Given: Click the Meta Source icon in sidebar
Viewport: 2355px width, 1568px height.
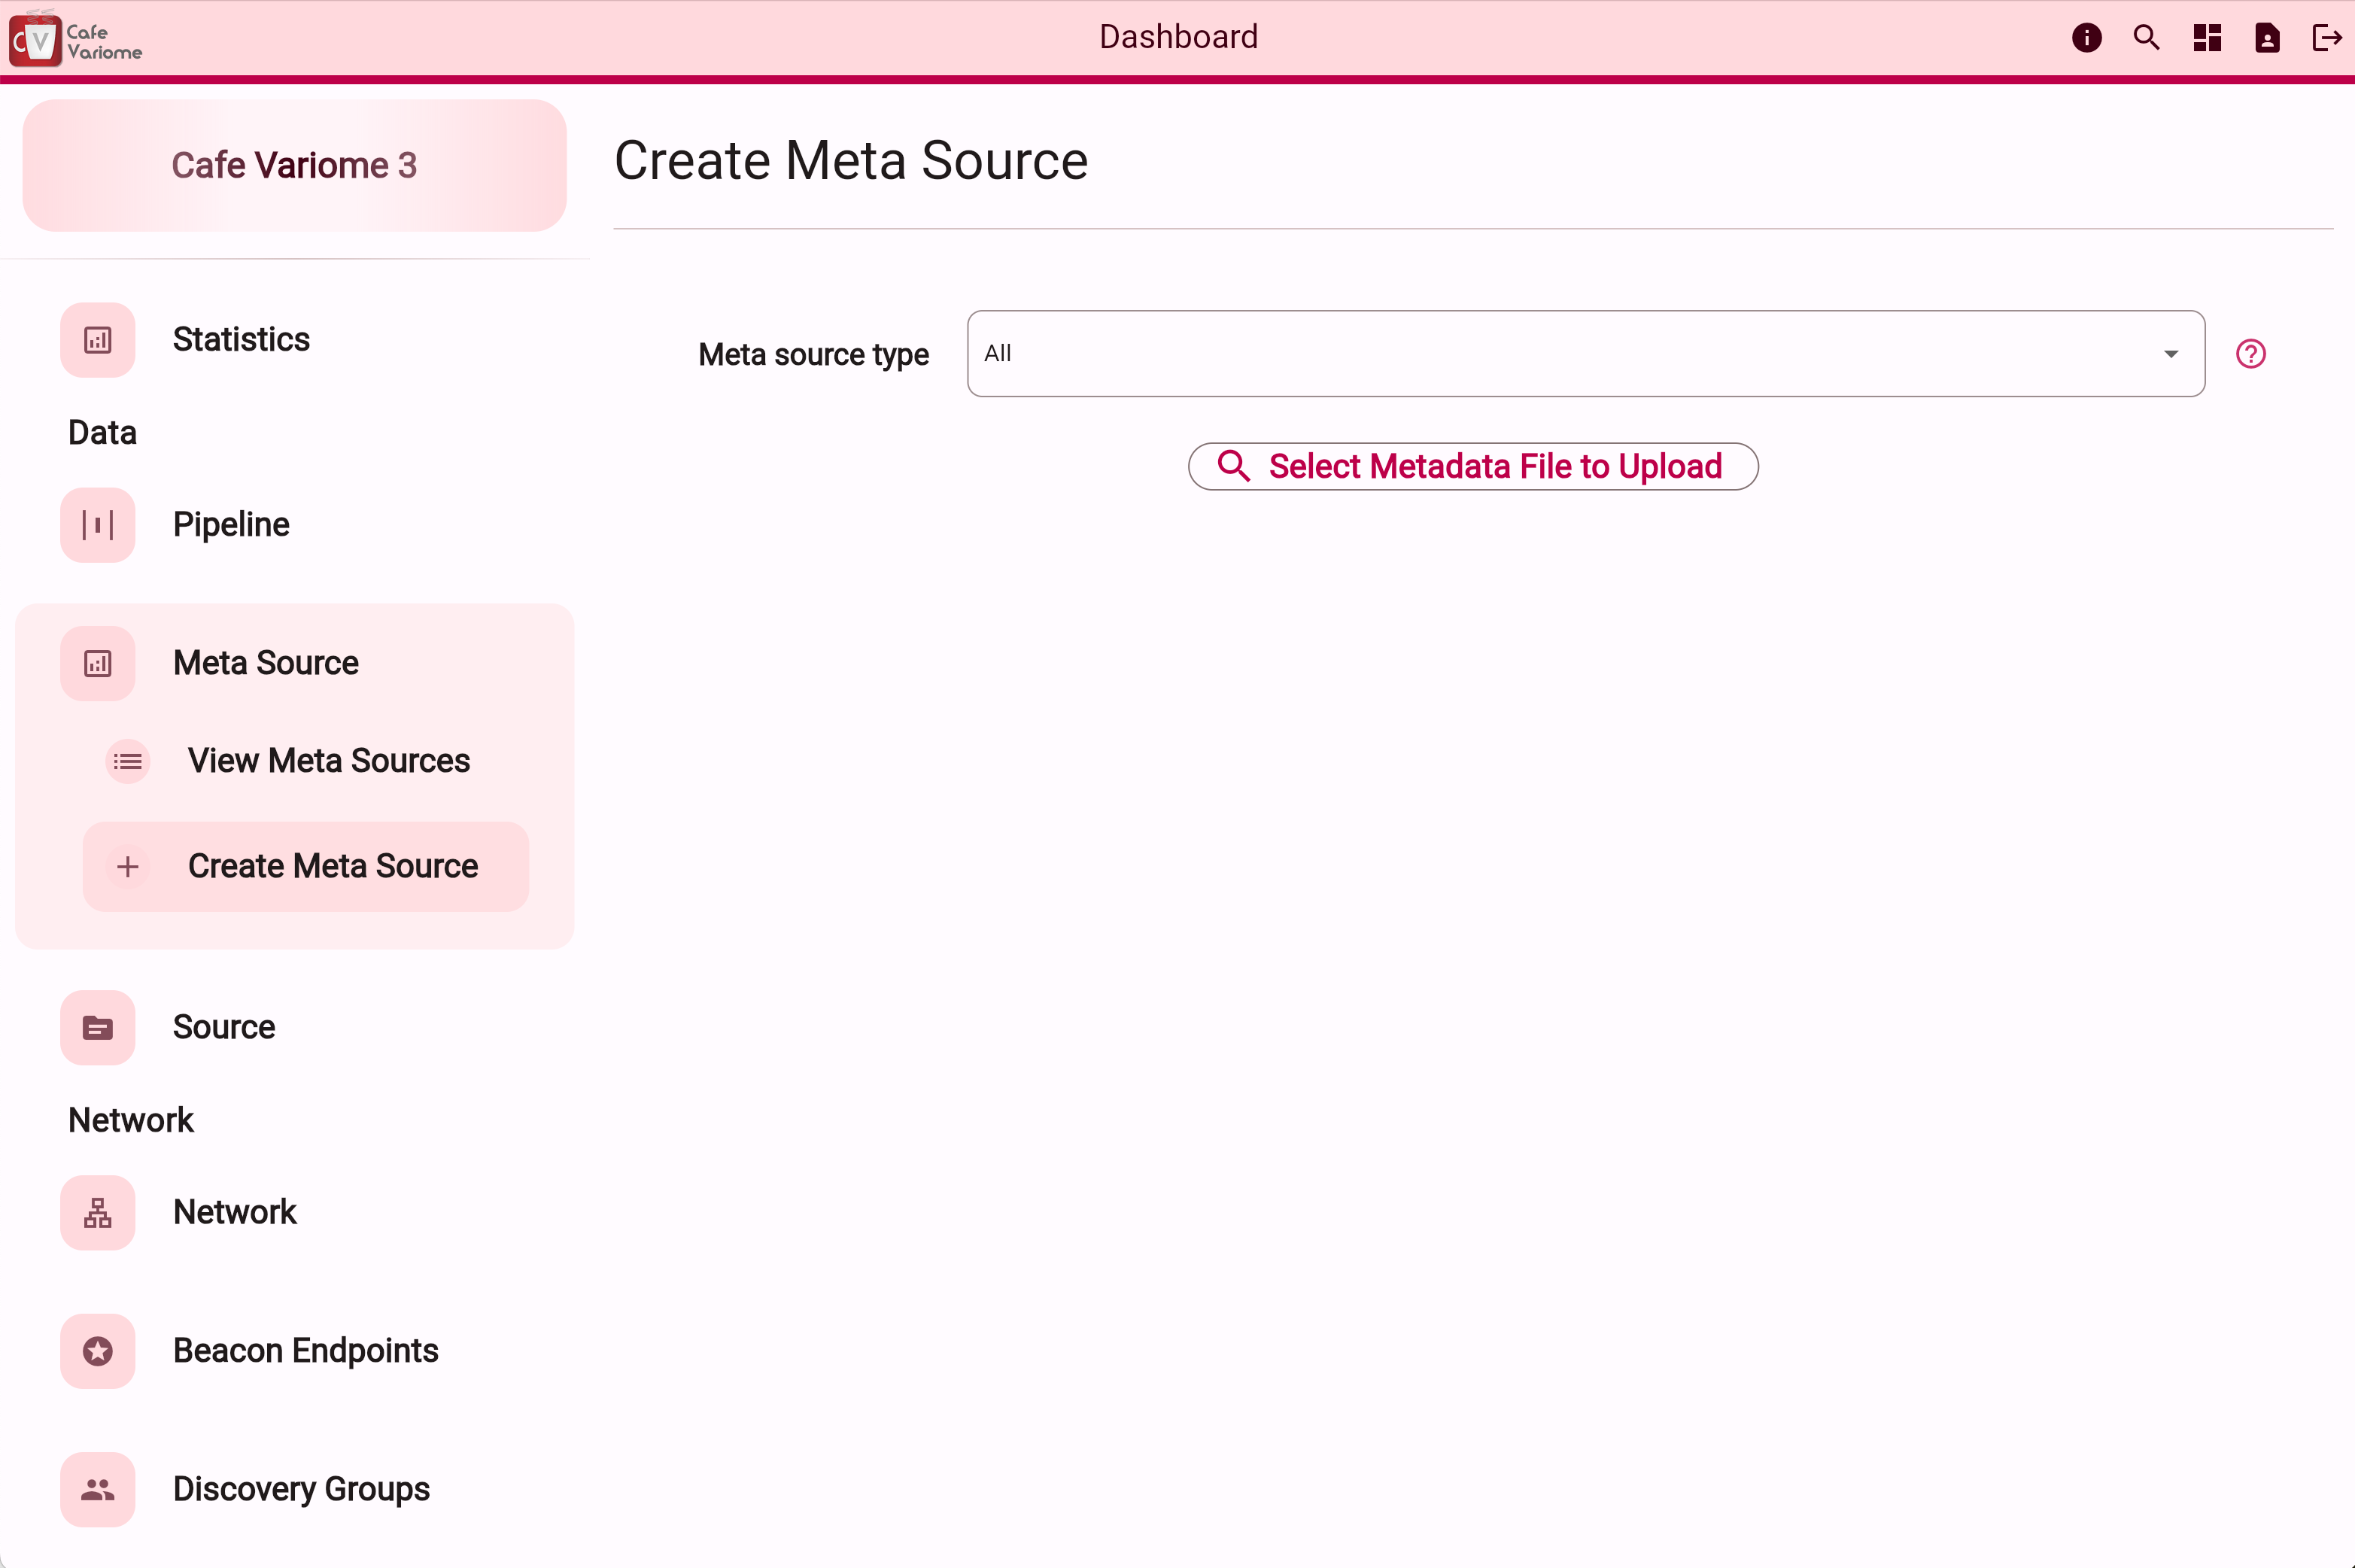Looking at the screenshot, I should 98,661.
